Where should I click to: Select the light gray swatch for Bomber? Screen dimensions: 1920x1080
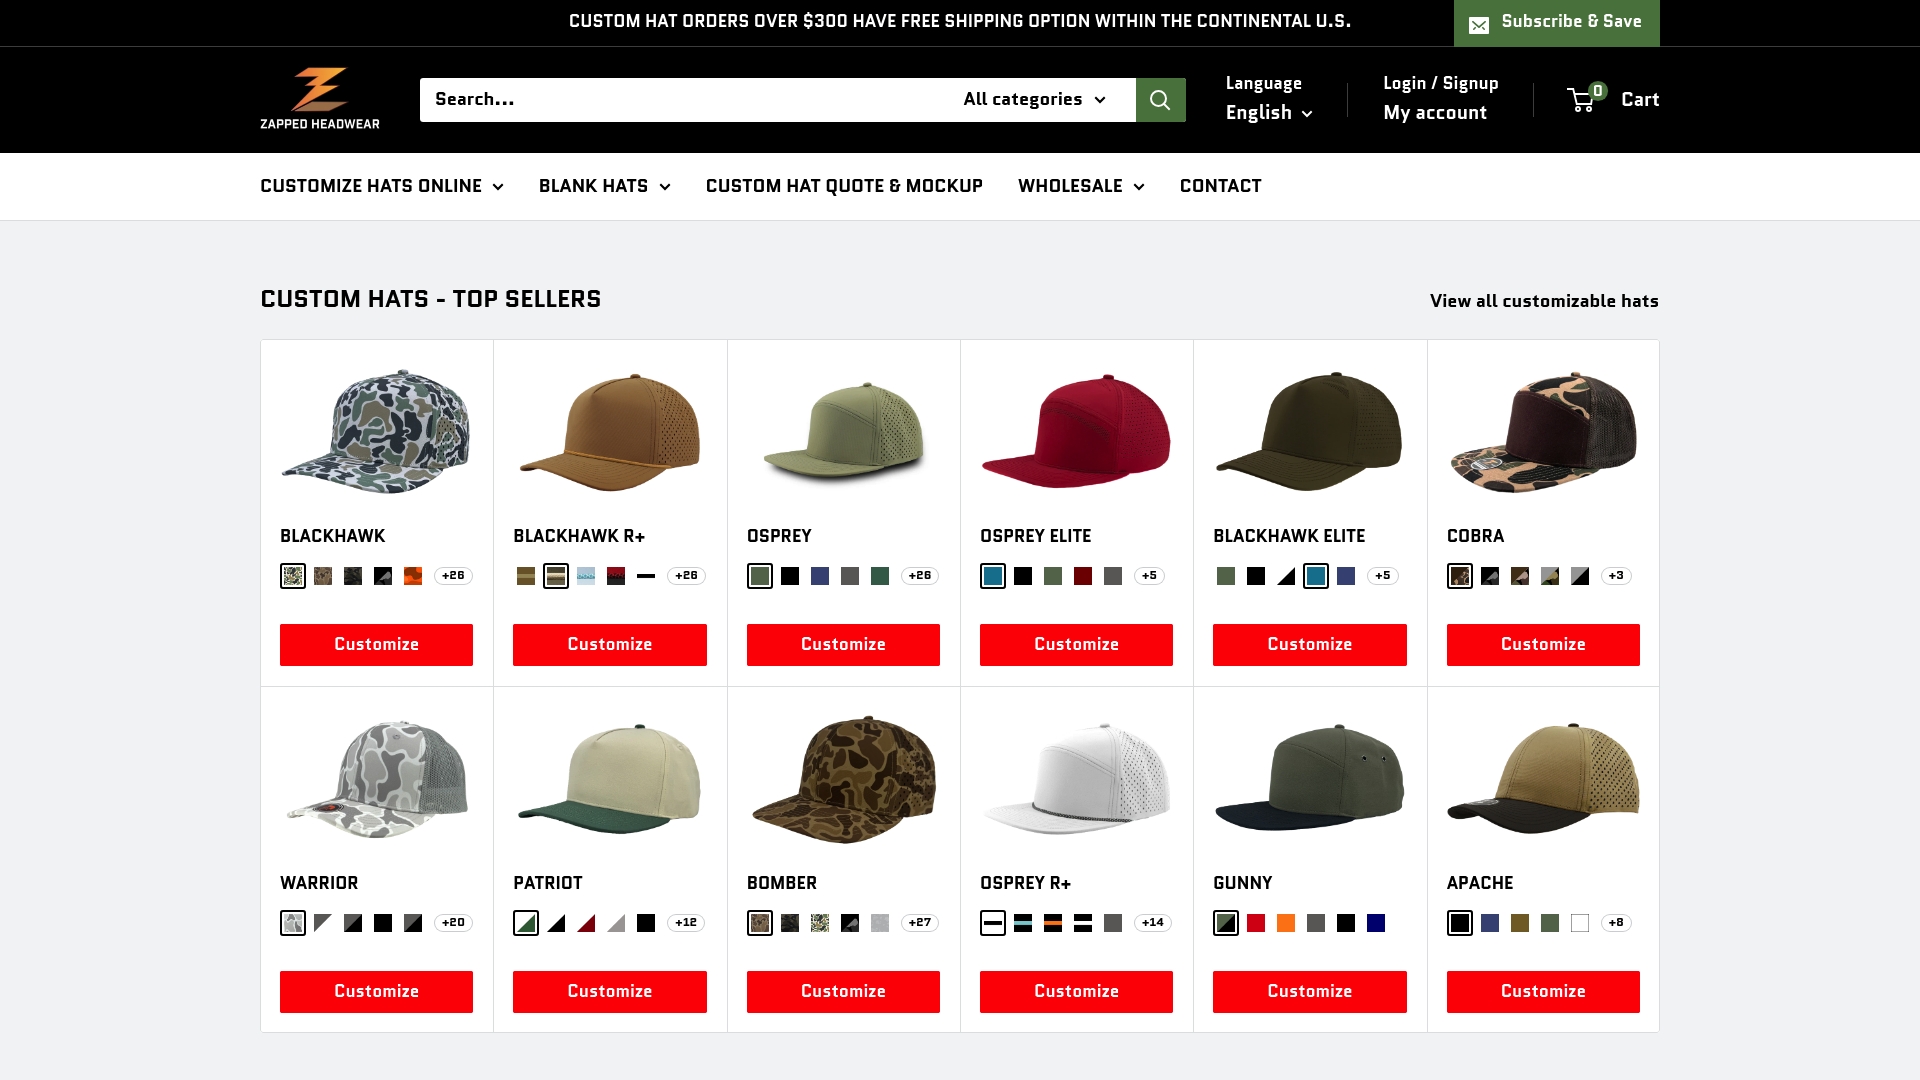pos(880,923)
